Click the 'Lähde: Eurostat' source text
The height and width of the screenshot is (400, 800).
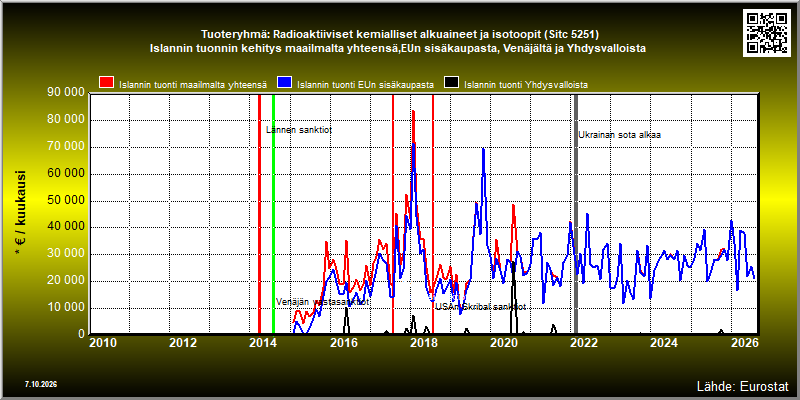742,385
